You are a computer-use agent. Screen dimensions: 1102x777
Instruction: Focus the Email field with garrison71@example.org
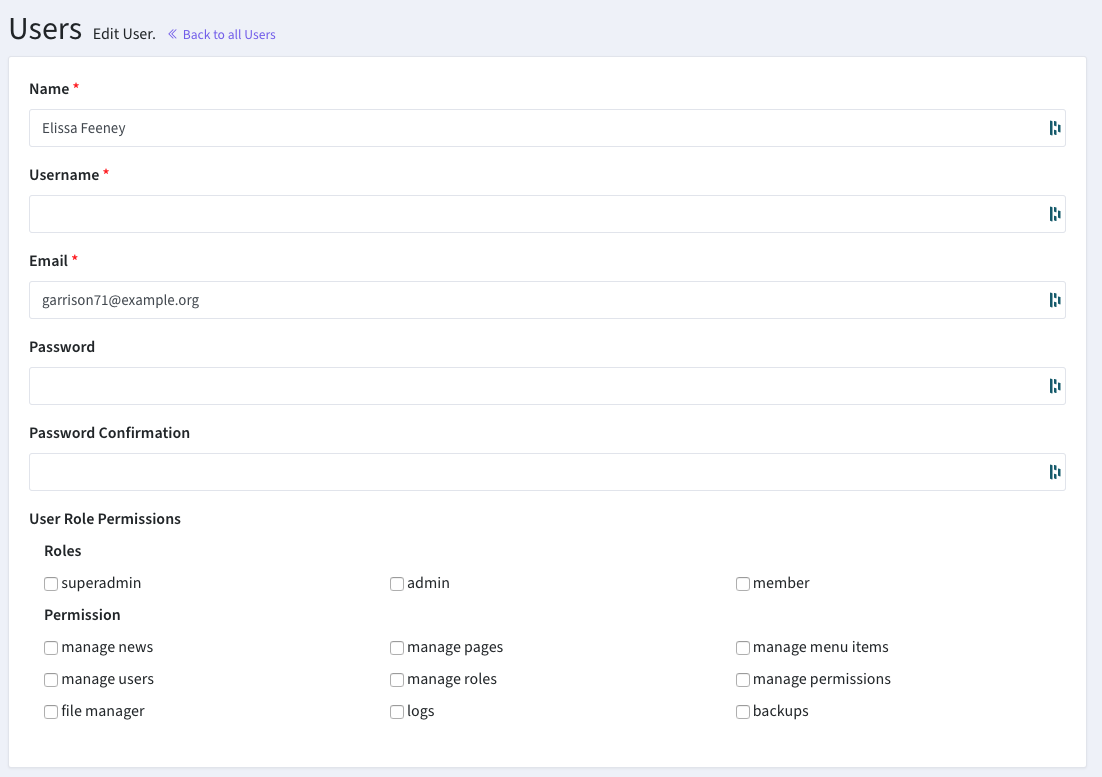click(x=547, y=300)
